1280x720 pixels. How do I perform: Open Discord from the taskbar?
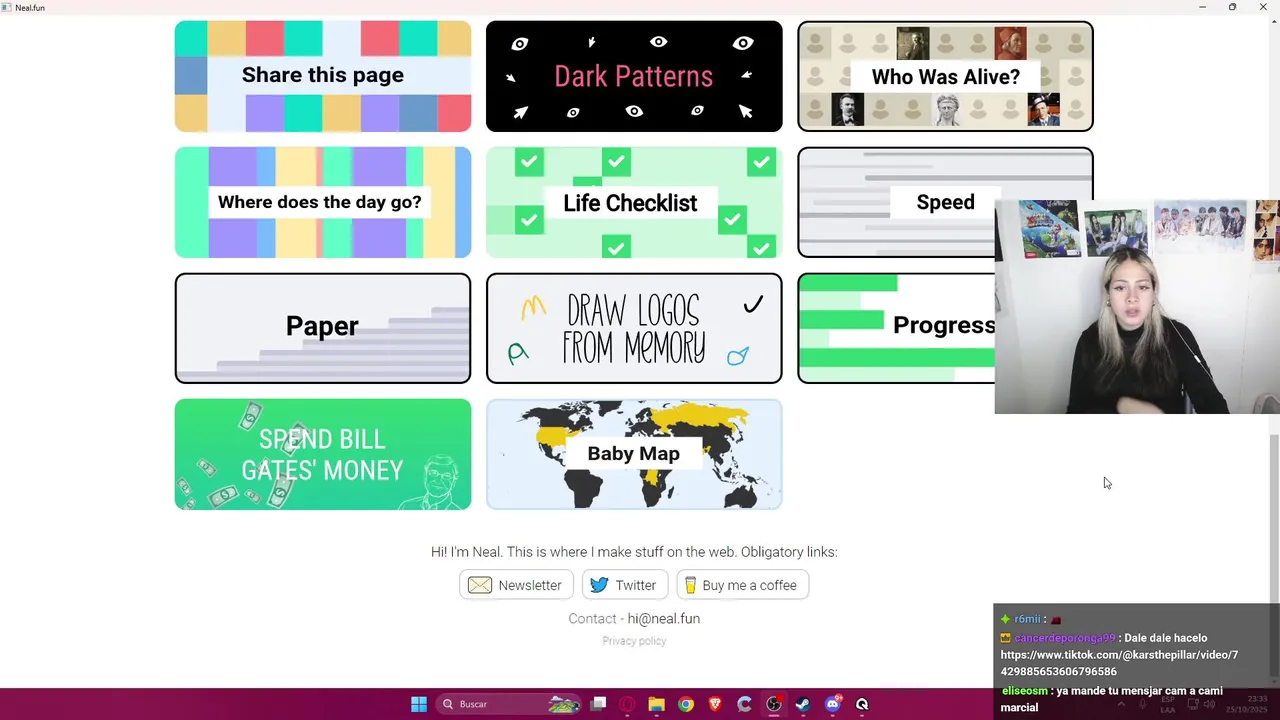tap(833, 704)
